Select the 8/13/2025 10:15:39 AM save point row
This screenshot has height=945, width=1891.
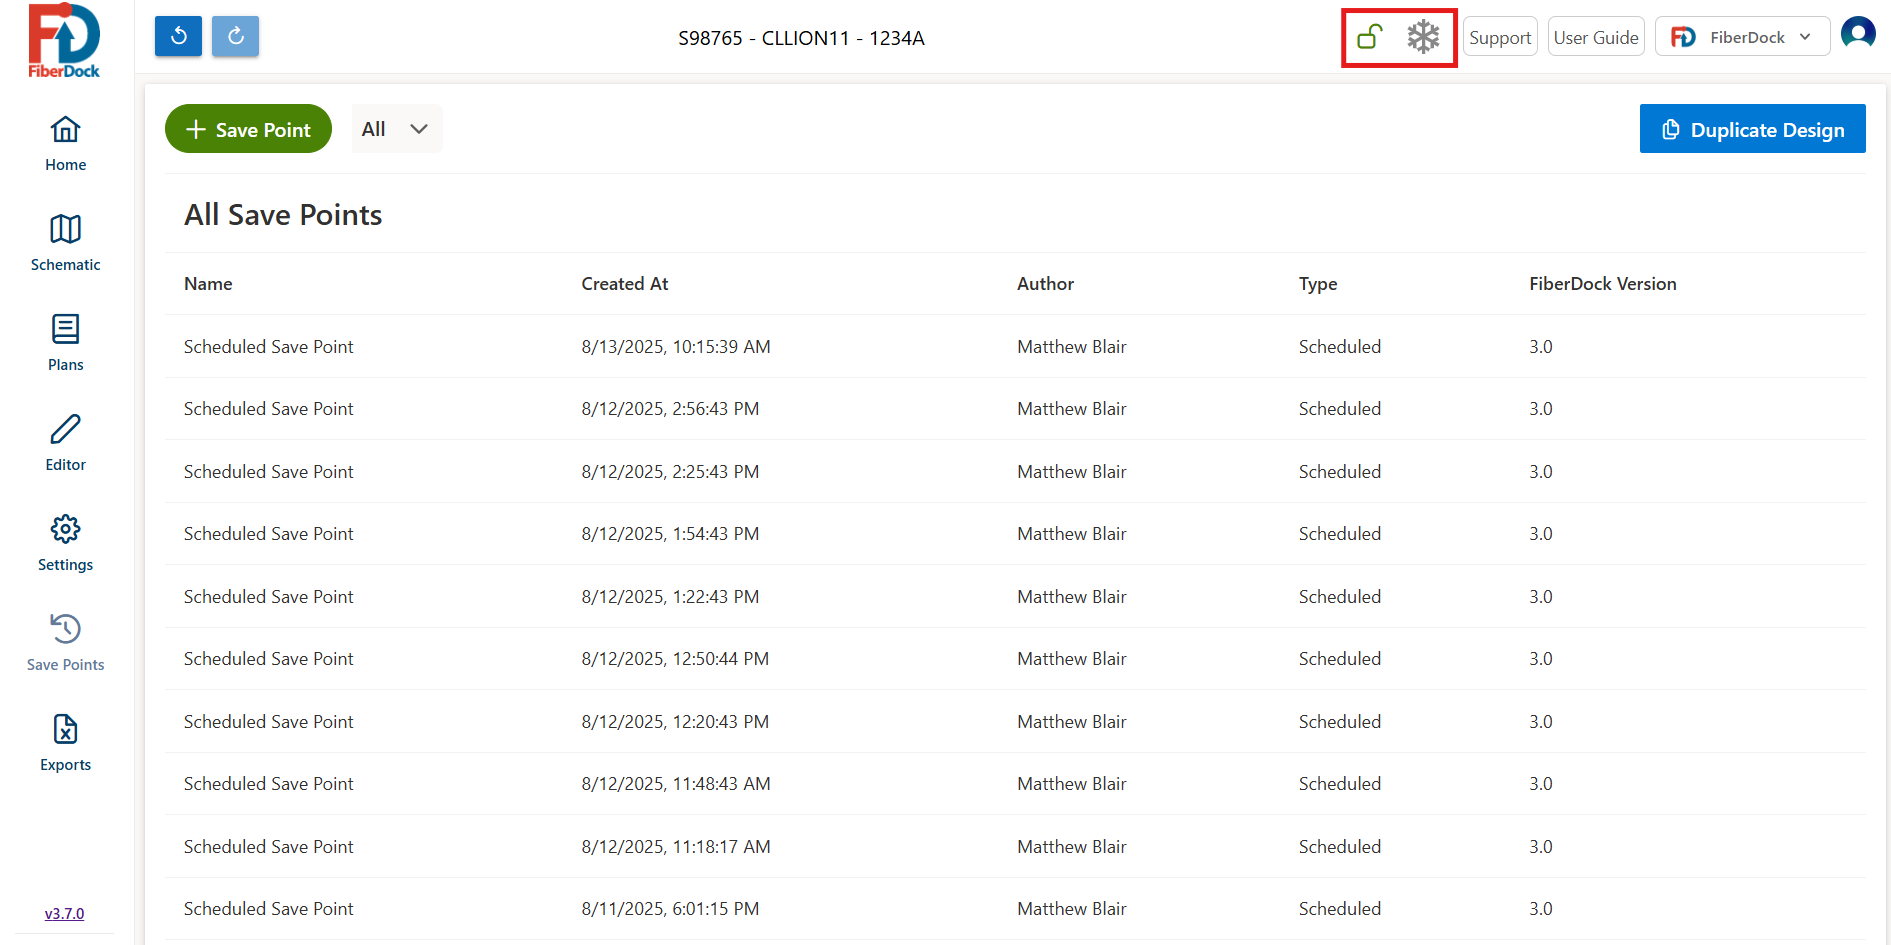pos(675,347)
